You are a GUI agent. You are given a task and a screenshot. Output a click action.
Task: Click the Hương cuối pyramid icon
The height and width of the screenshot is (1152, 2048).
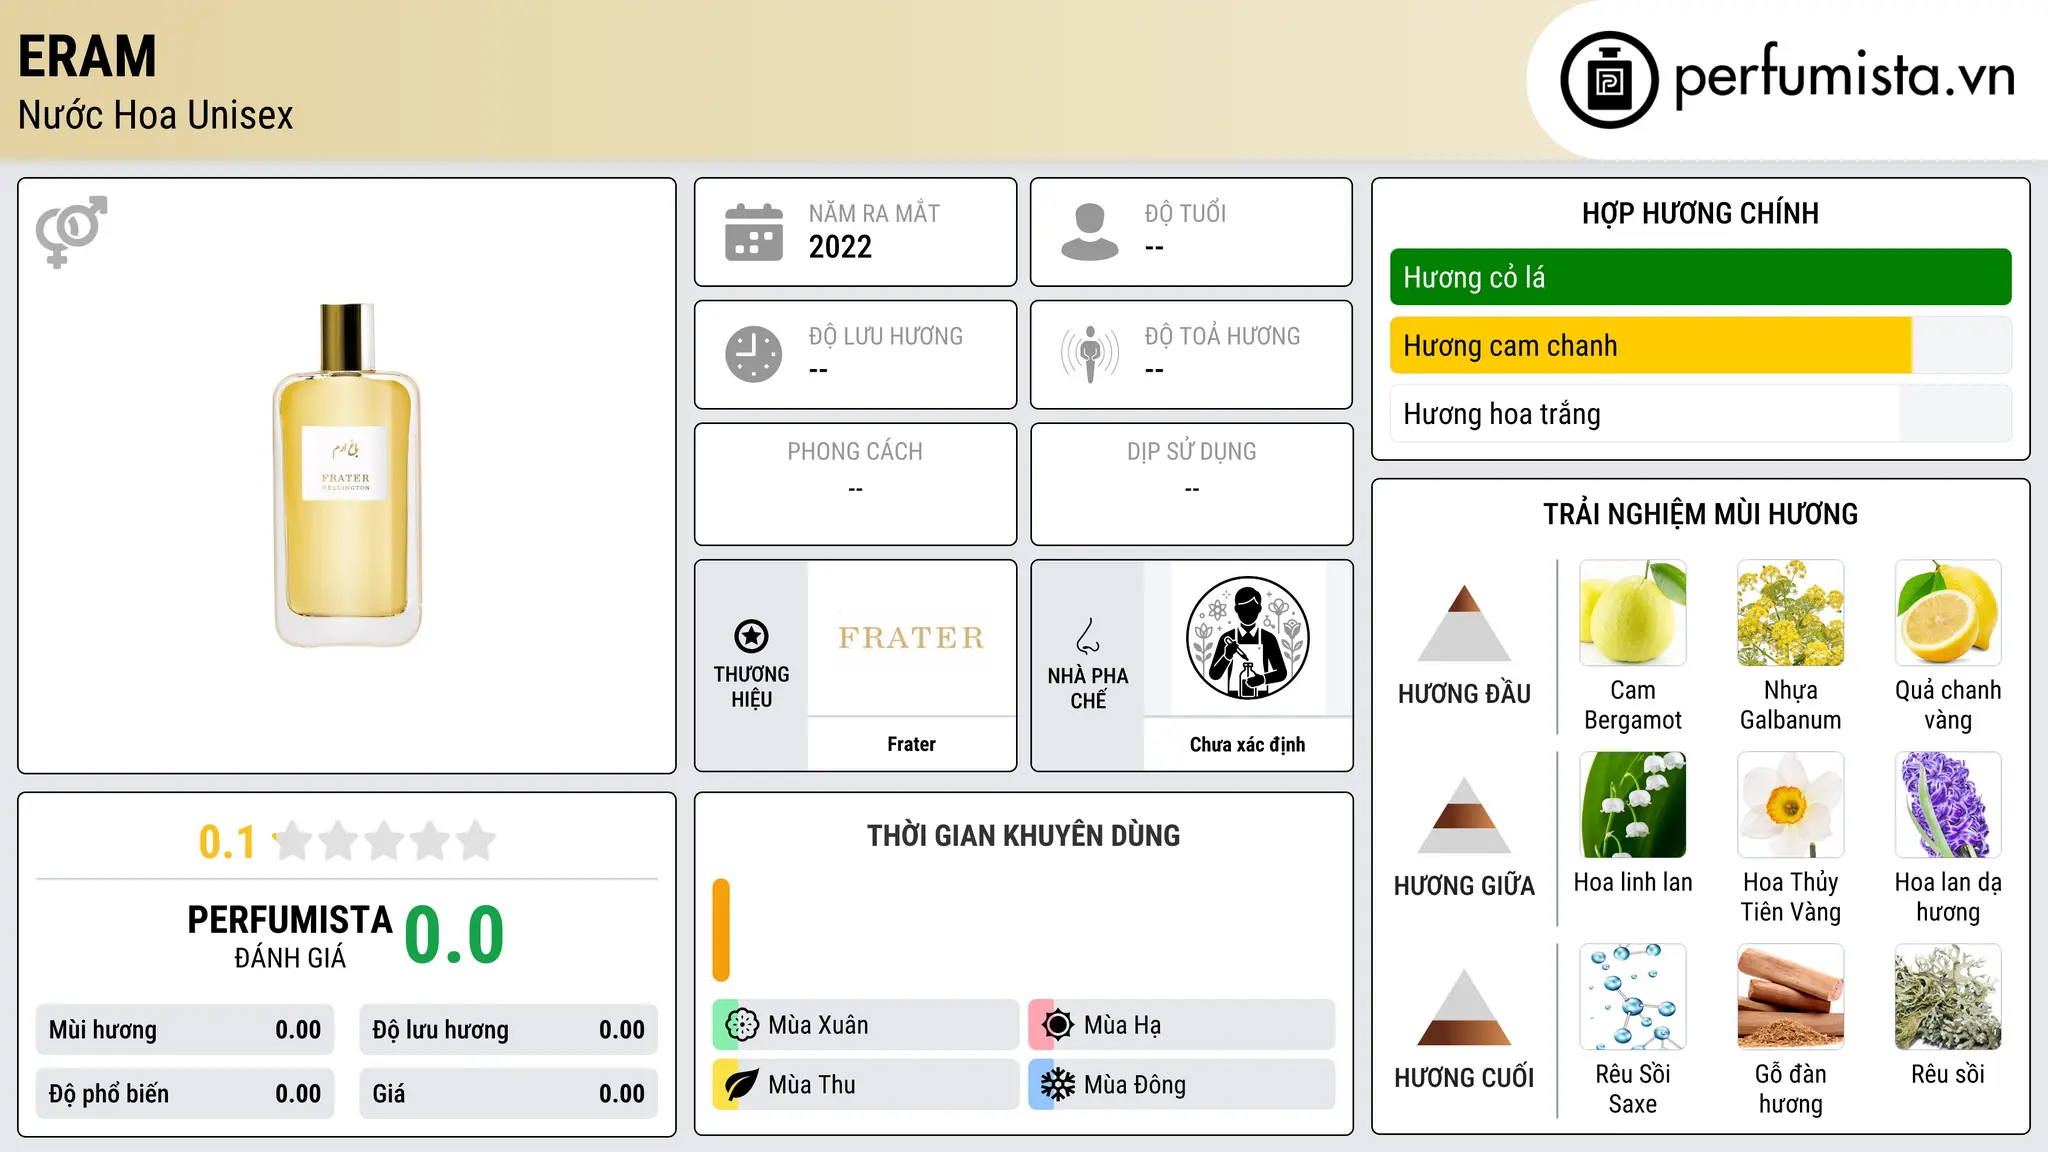click(1464, 1007)
